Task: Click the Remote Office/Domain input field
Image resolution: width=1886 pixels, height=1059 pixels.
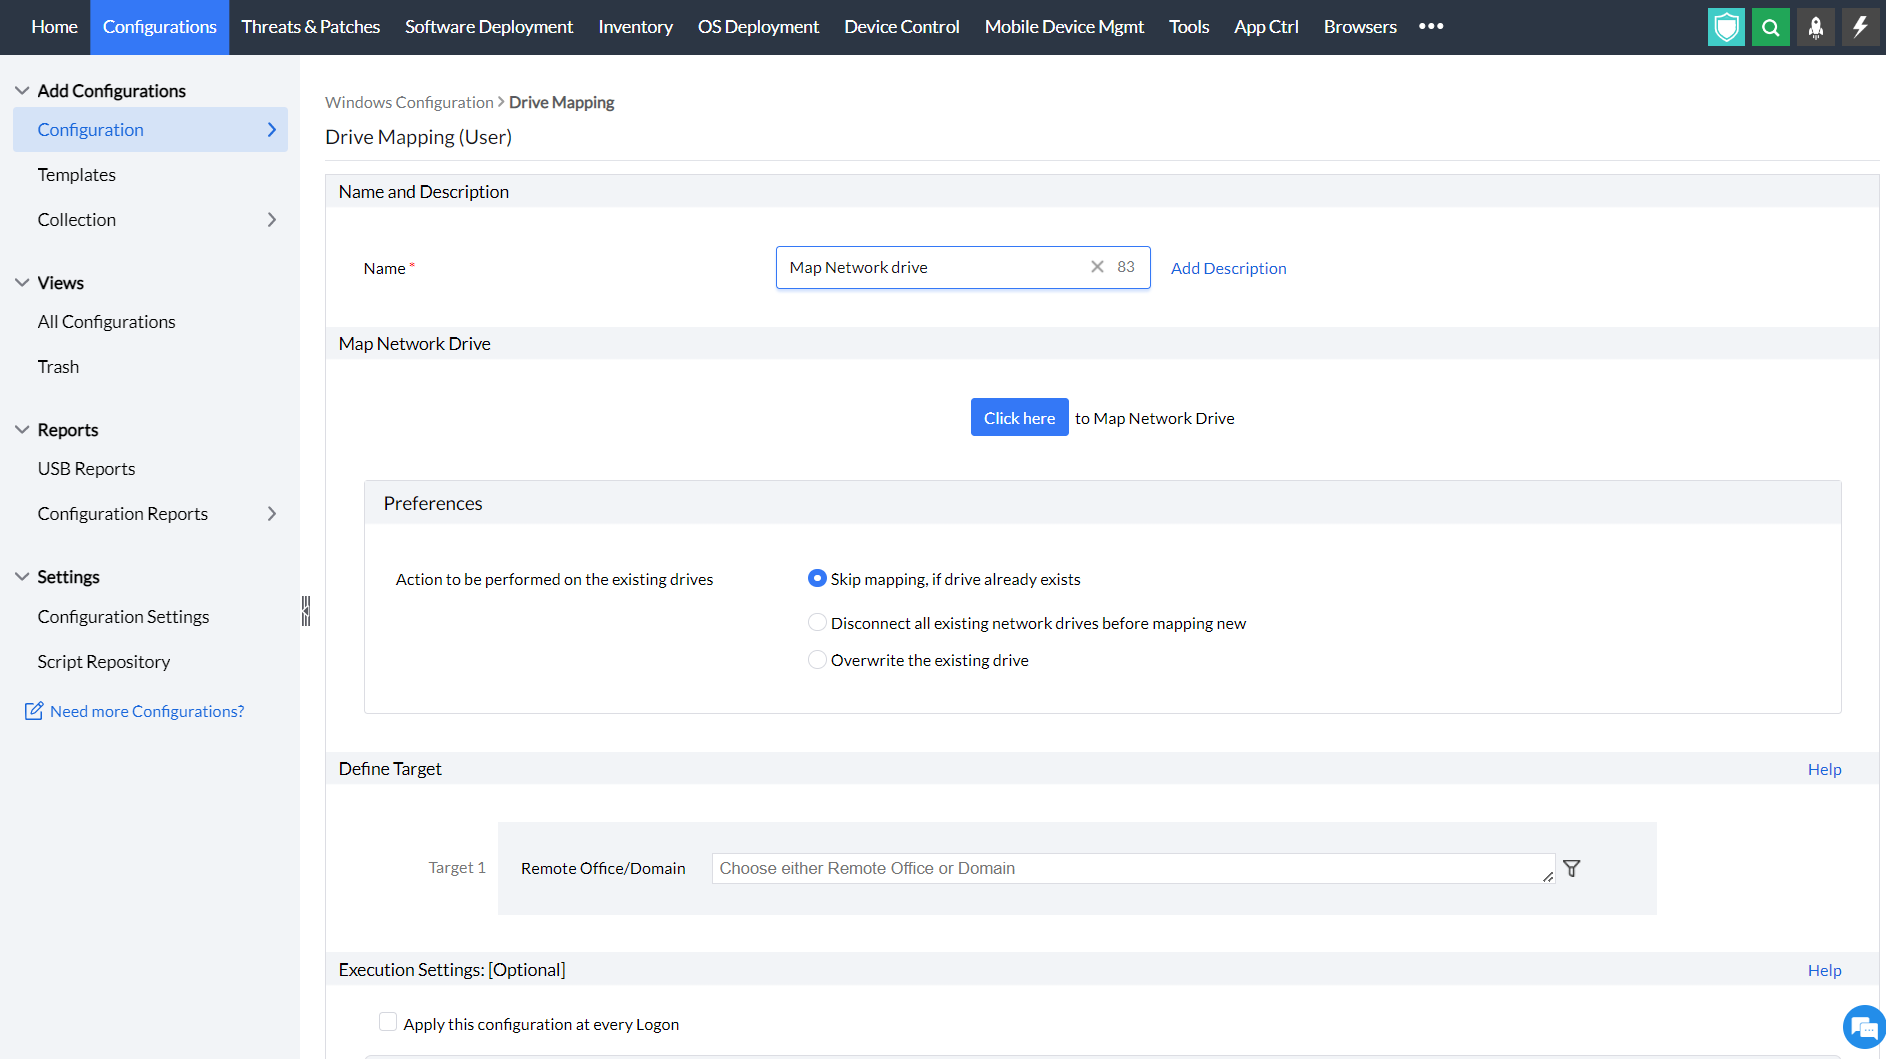Action: click(x=1132, y=869)
